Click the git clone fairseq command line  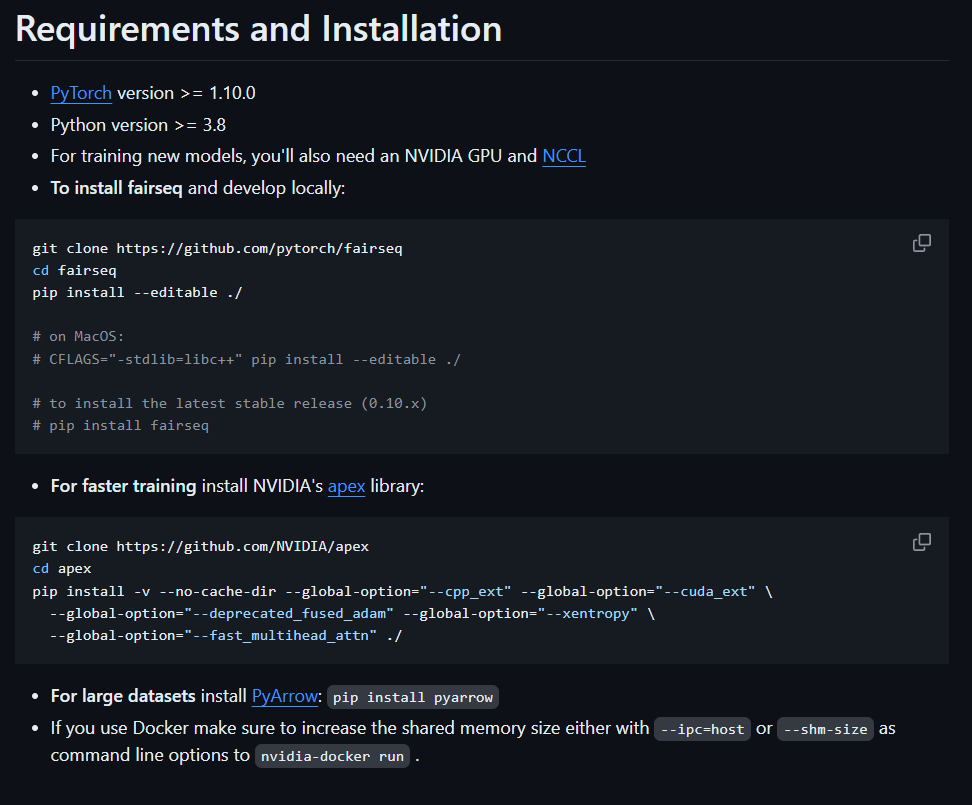tap(218, 249)
